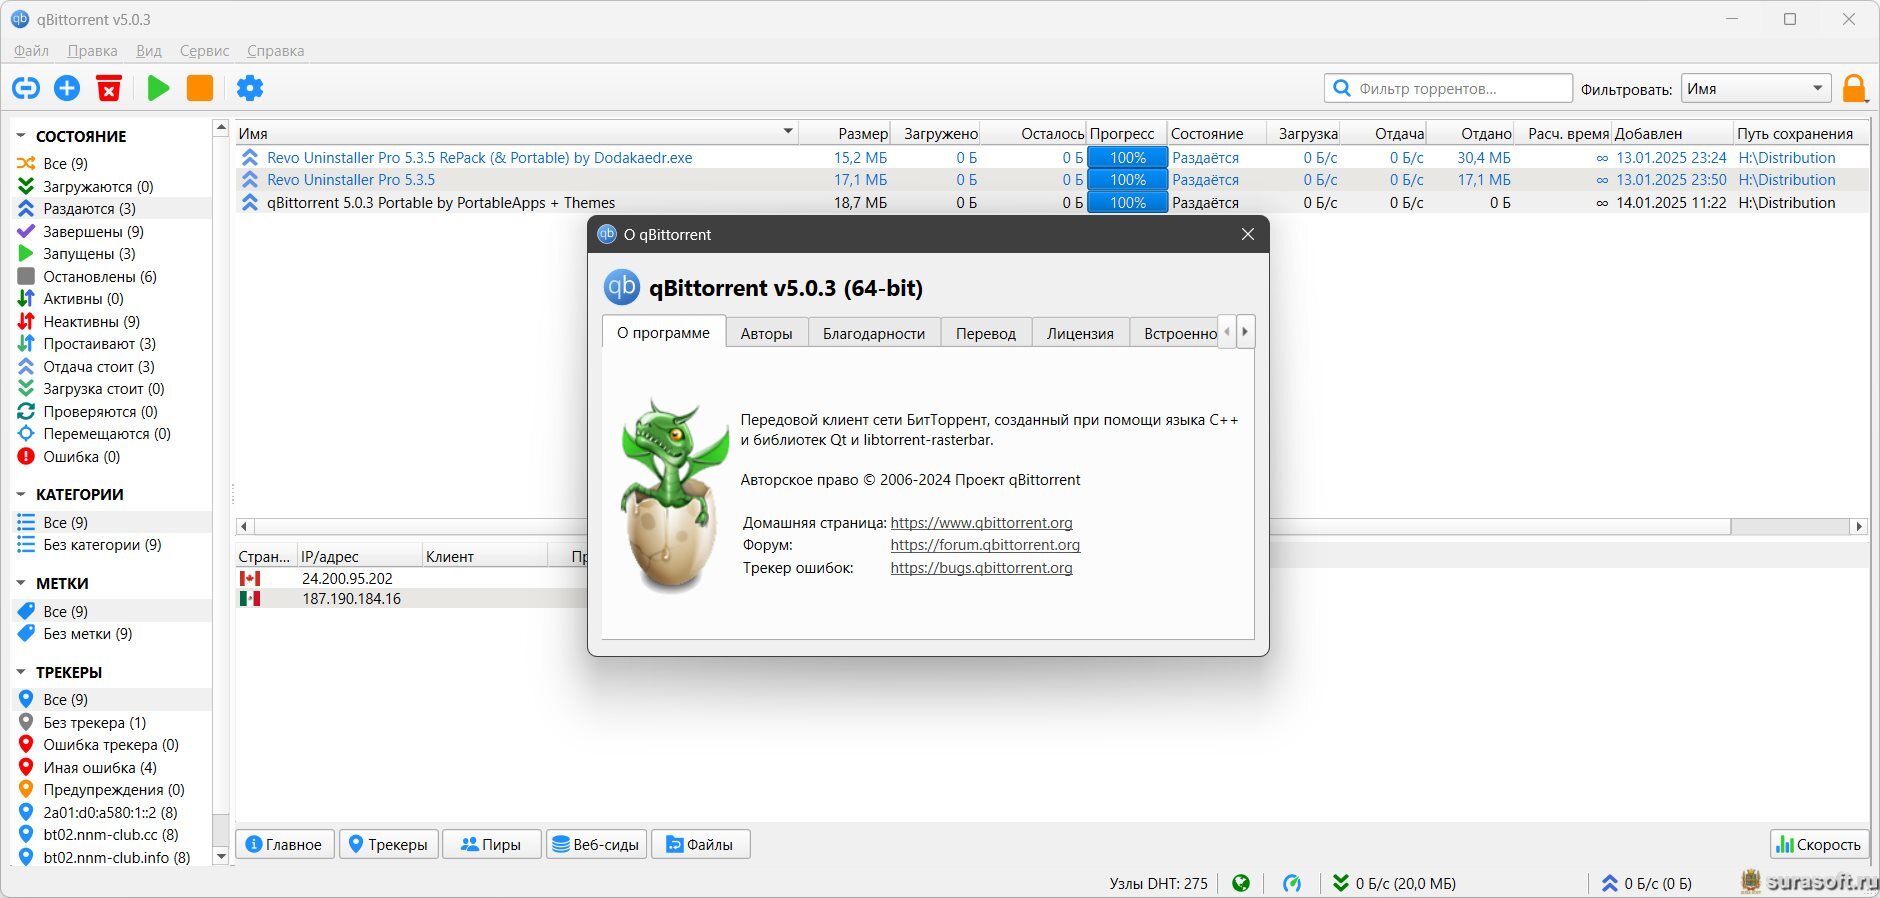Select peer with IP 24.200.95.202
The image size is (1880, 898).
(x=347, y=578)
